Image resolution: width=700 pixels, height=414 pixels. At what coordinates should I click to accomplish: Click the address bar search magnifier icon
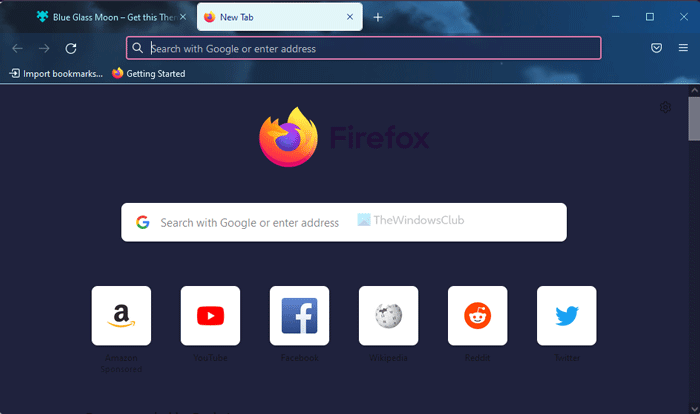tap(138, 48)
